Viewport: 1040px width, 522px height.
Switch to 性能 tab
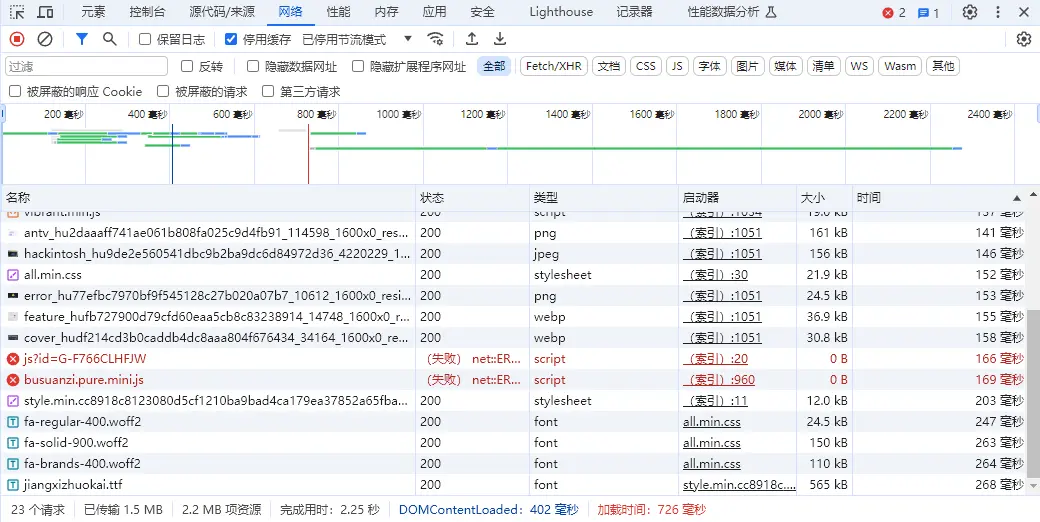pyautogui.click(x=339, y=12)
